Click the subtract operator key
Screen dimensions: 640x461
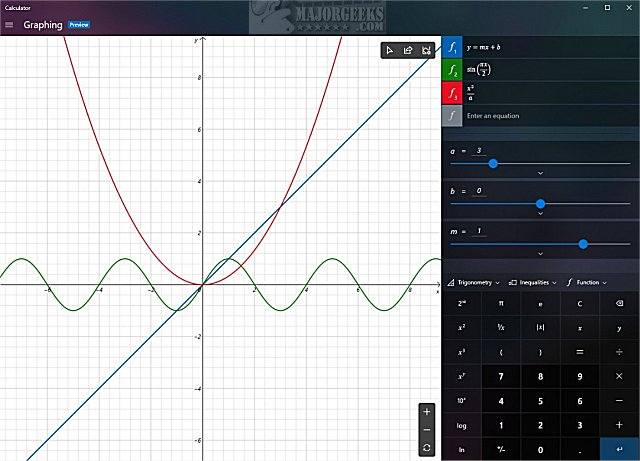[619, 401]
